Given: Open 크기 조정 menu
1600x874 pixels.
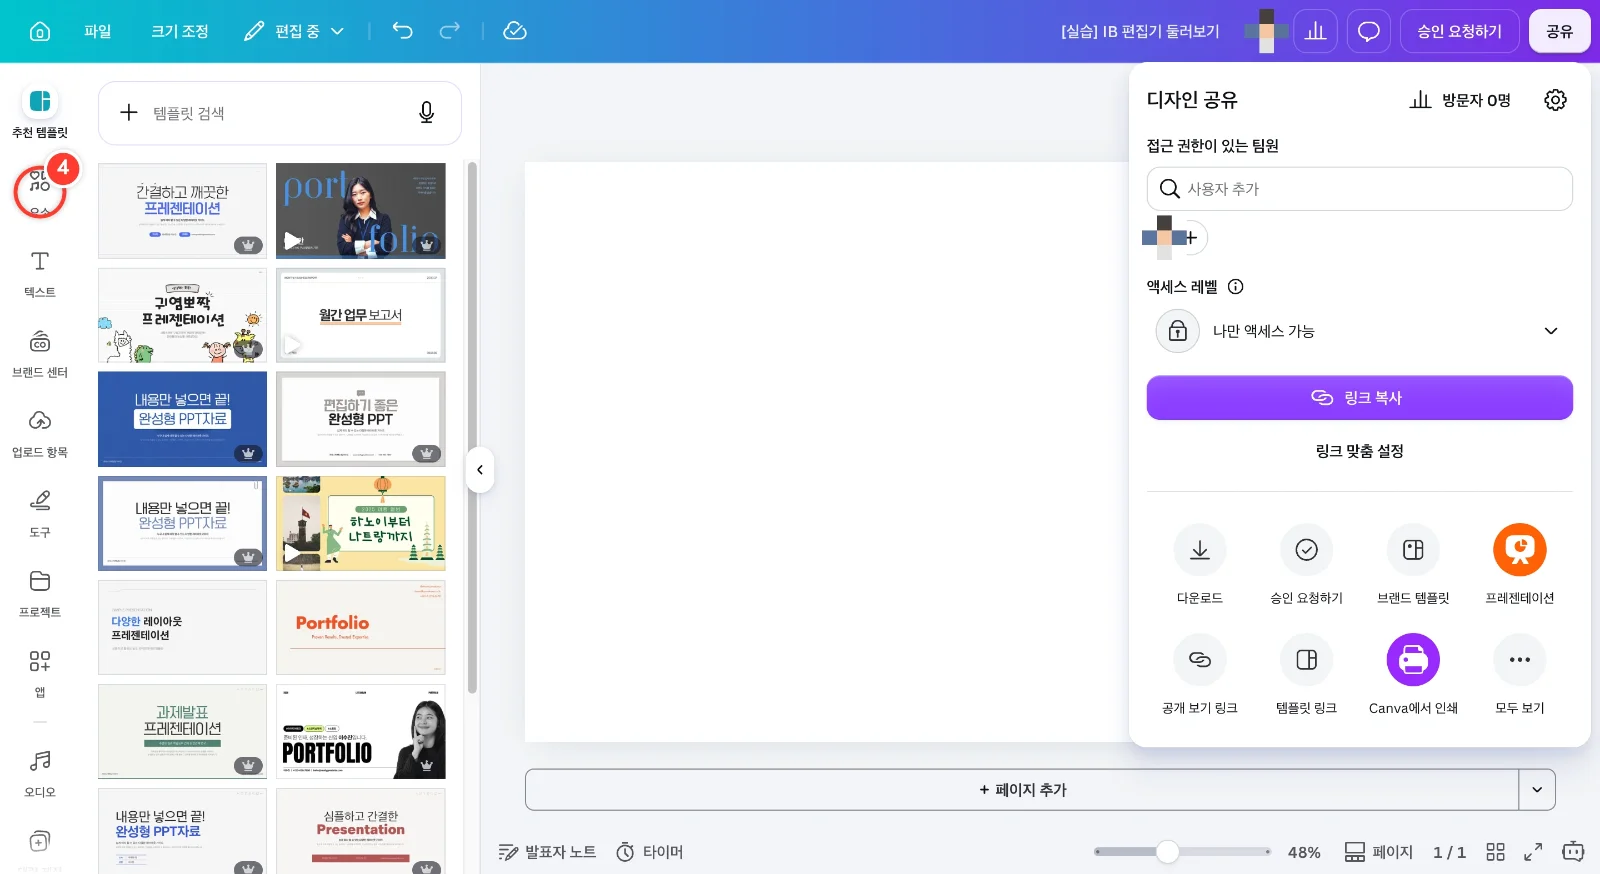Looking at the screenshot, I should pos(180,31).
